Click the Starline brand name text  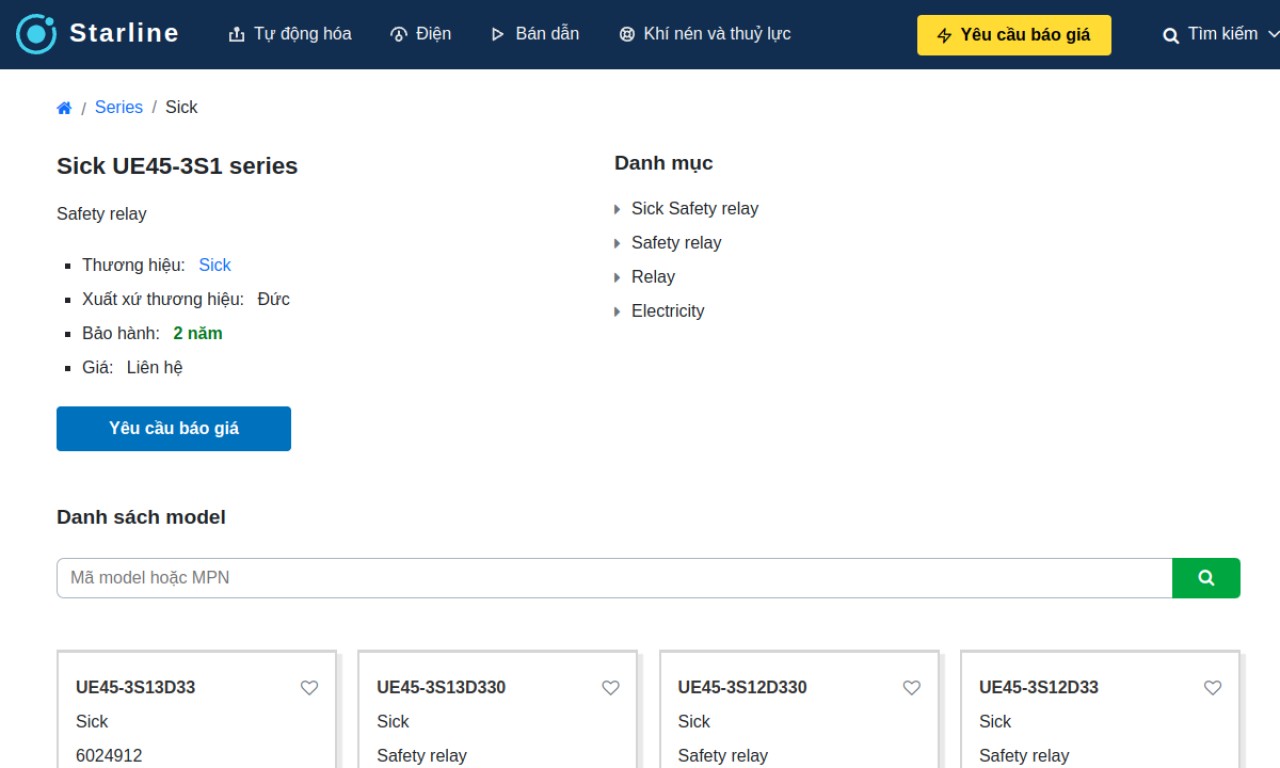(x=124, y=33)
